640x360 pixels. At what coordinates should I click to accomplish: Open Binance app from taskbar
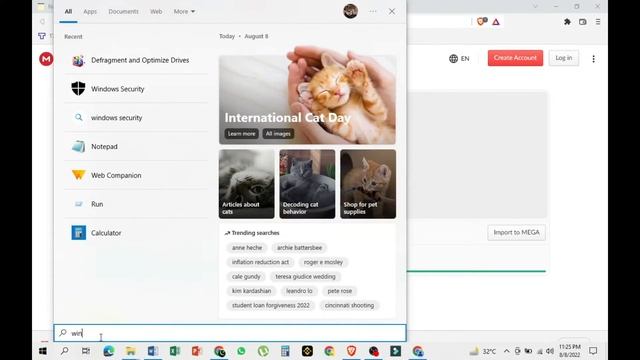[x=307, y=351]
